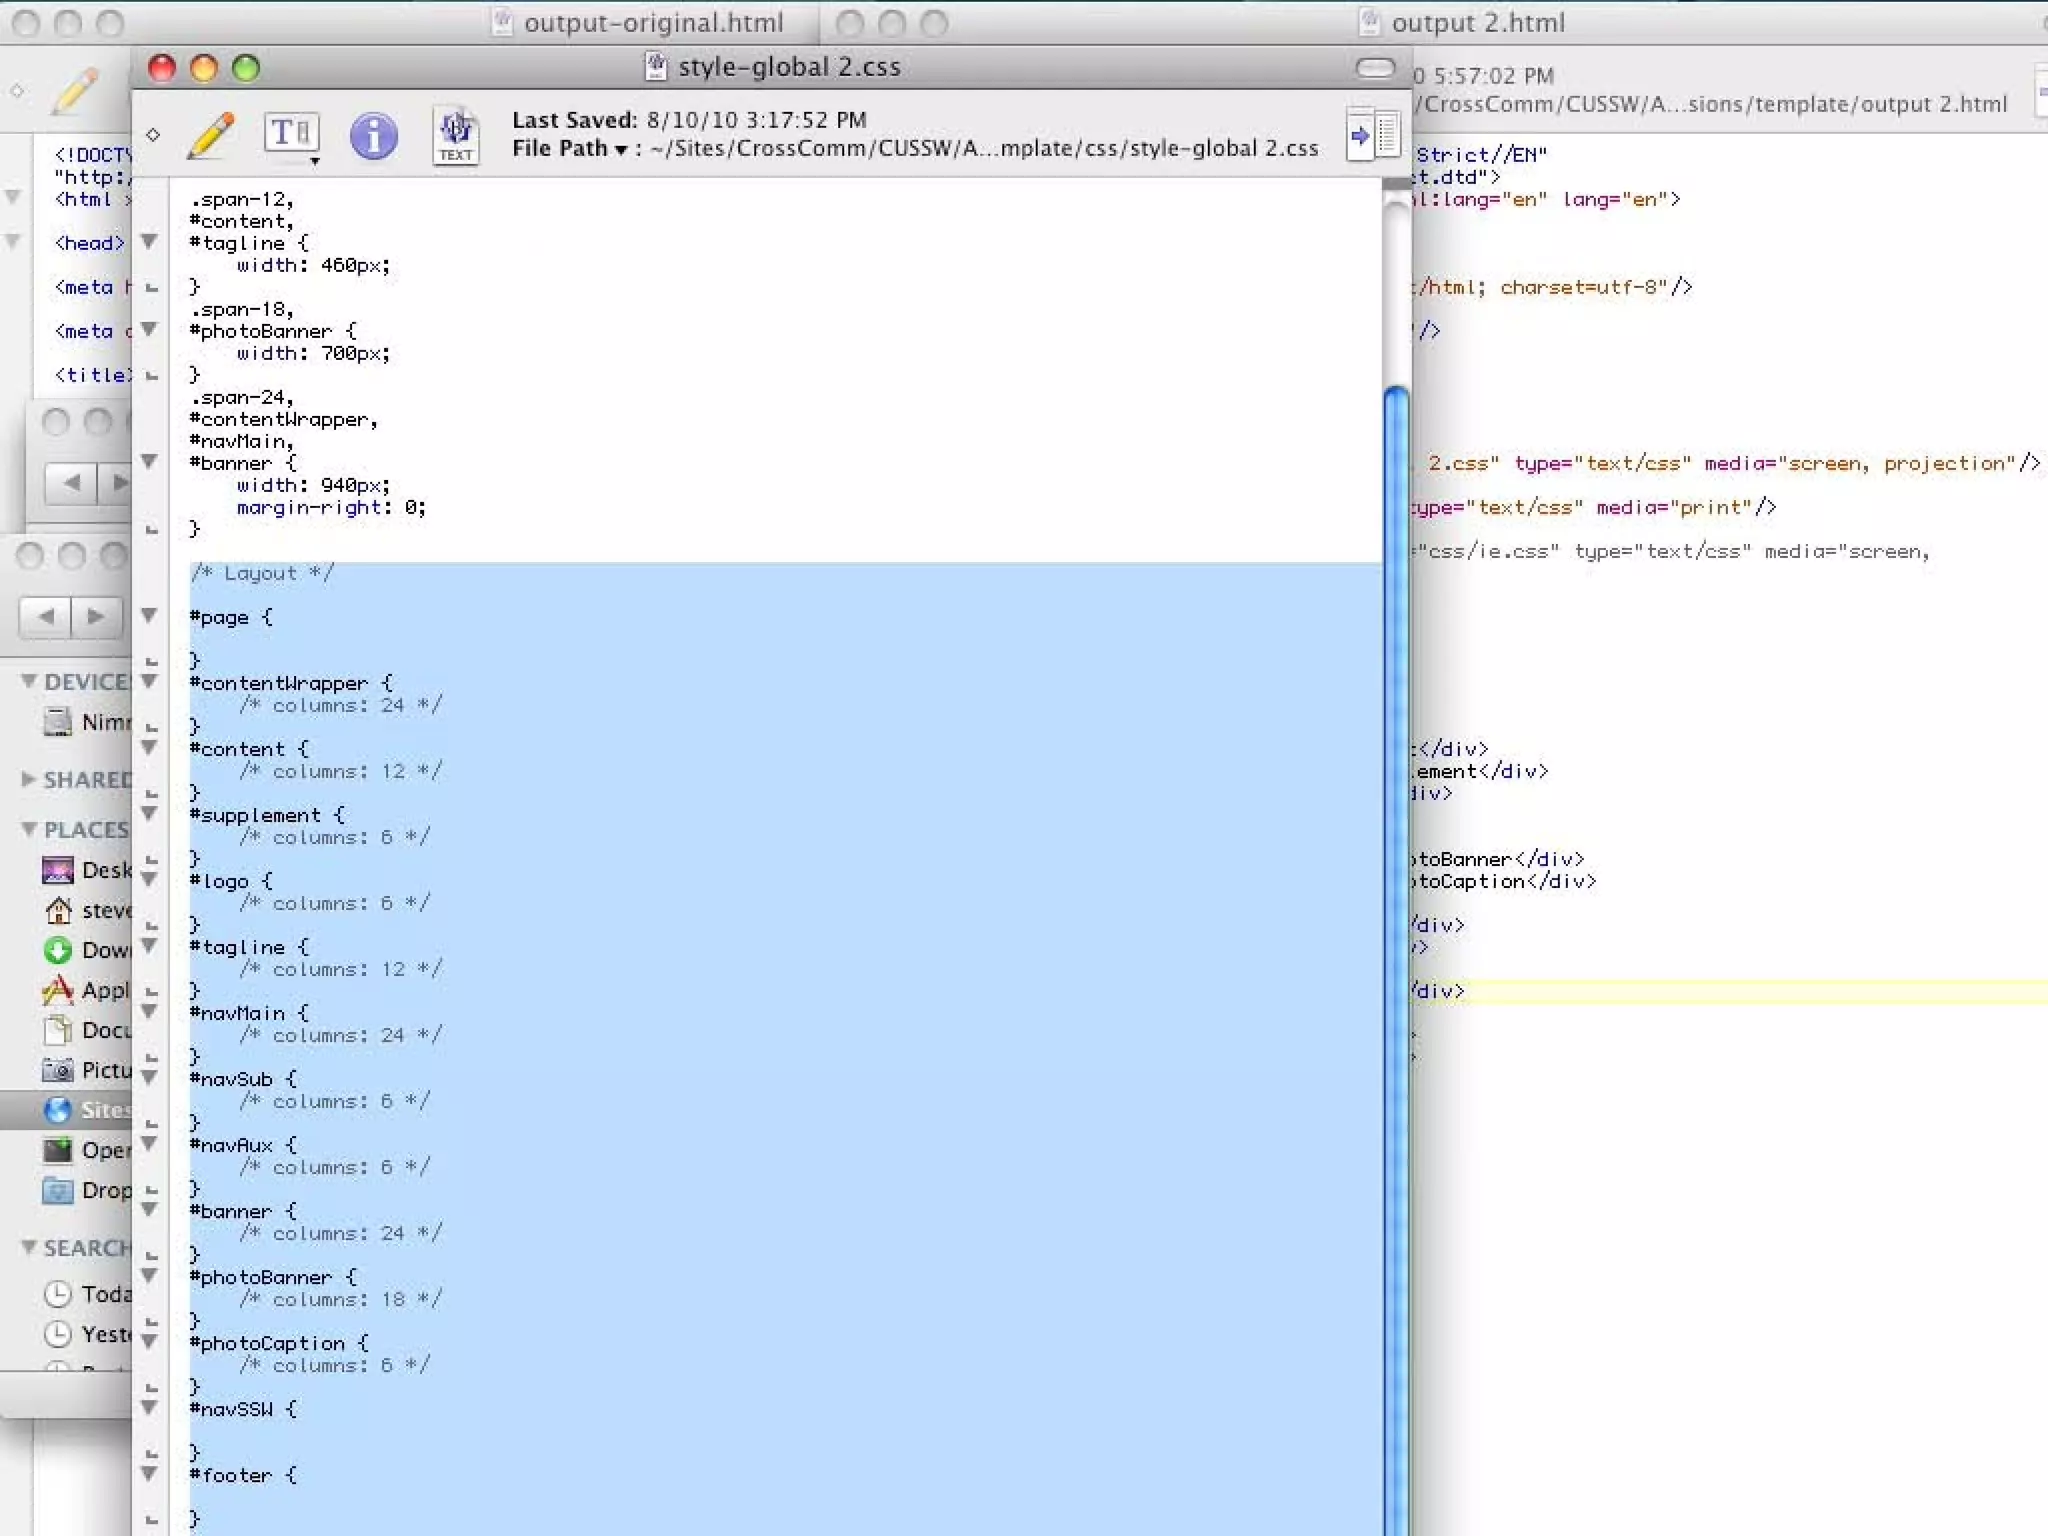The height and width of the screenshot is (1536, 2048).
Task: Open Downloads folder icon in Finder sidebar
Action: tap(58, 950)
